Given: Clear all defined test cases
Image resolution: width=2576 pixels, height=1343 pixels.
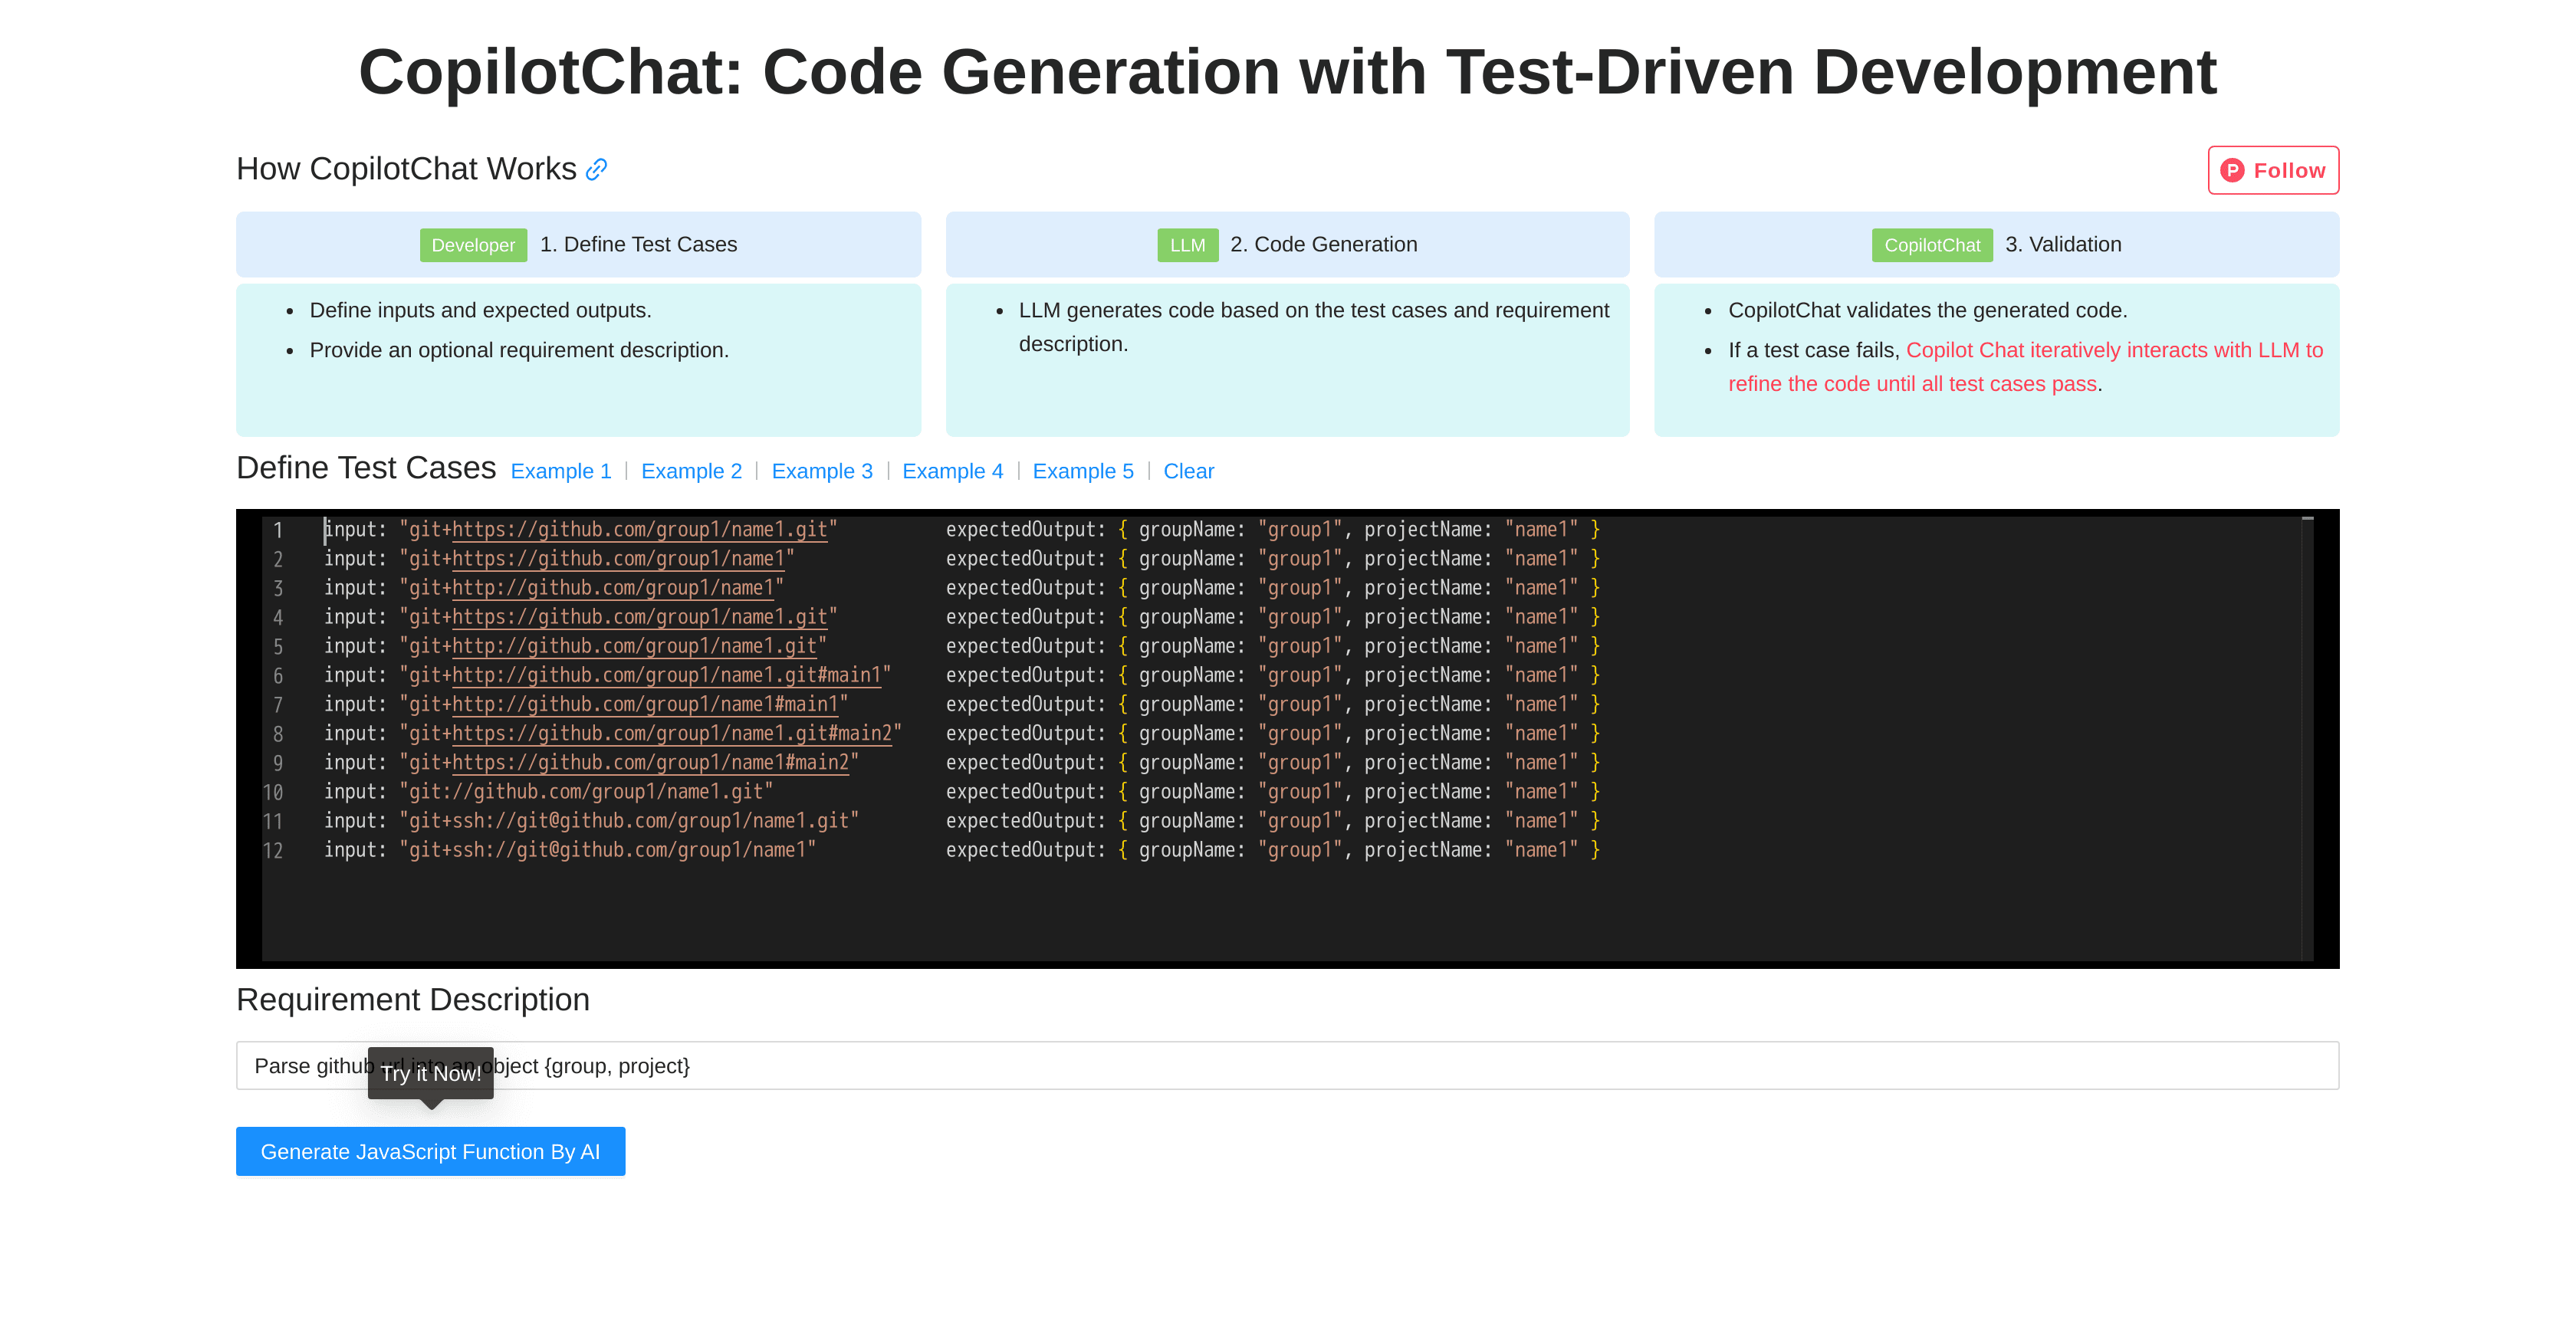Looking at the screenshot, I should pyautogui.click(x=1188, y=471).
